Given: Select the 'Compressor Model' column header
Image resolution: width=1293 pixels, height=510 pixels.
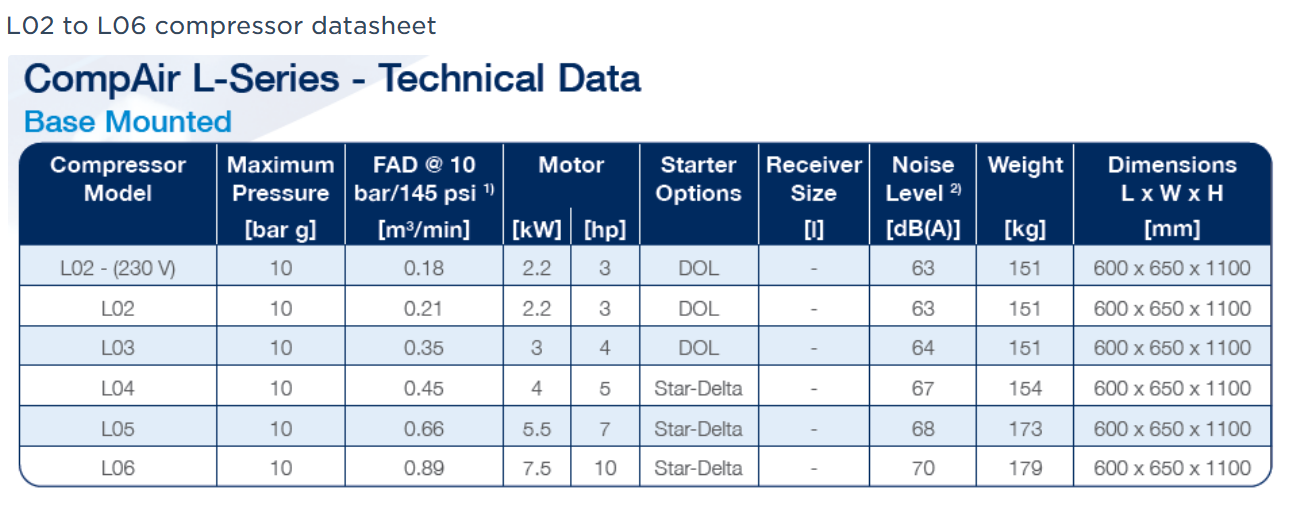Looking at the screenshot, I should 118,179.
